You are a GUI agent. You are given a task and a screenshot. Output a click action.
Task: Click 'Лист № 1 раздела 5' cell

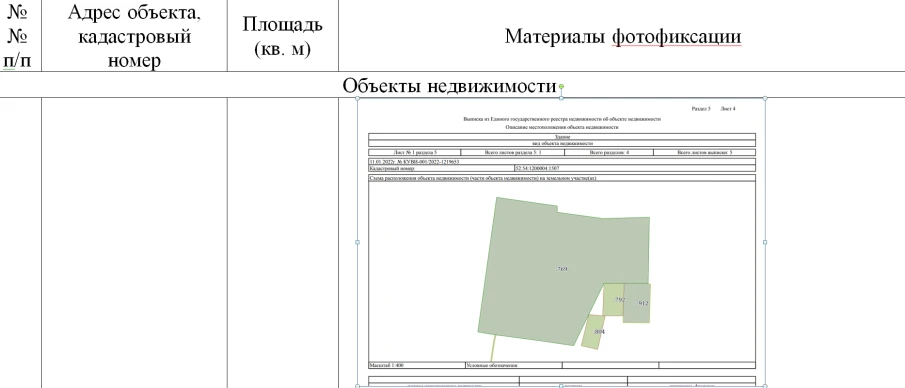pos(415,152)
